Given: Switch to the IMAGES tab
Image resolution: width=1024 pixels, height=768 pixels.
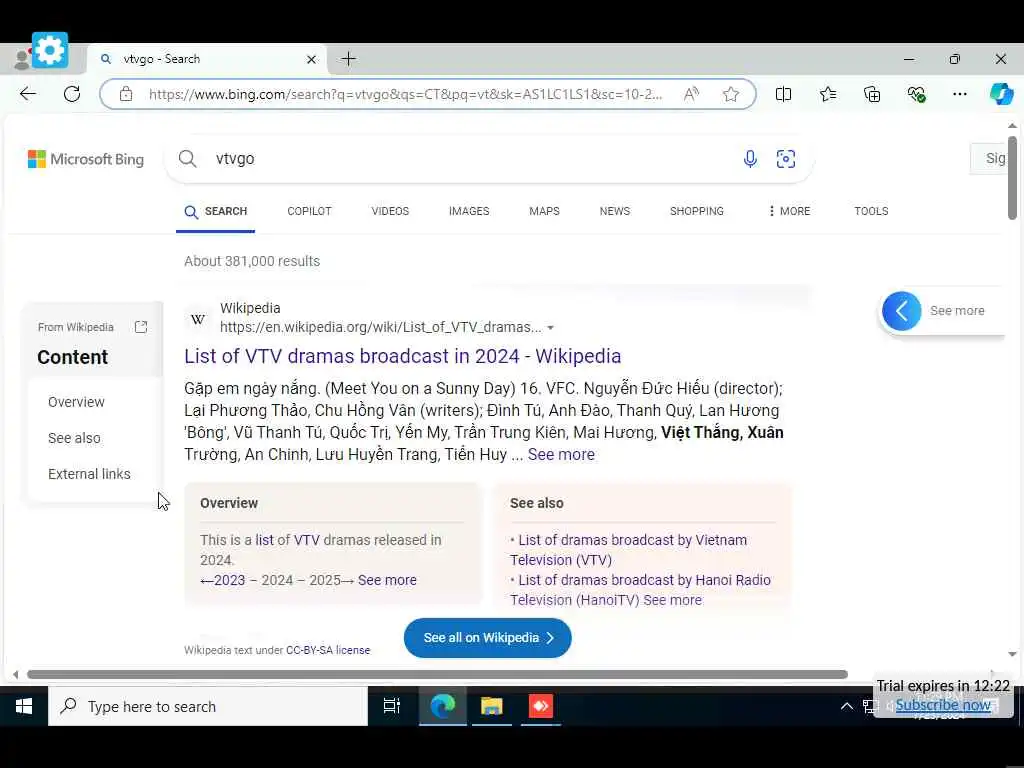Looking at the screenshot, I should (469, 211).
